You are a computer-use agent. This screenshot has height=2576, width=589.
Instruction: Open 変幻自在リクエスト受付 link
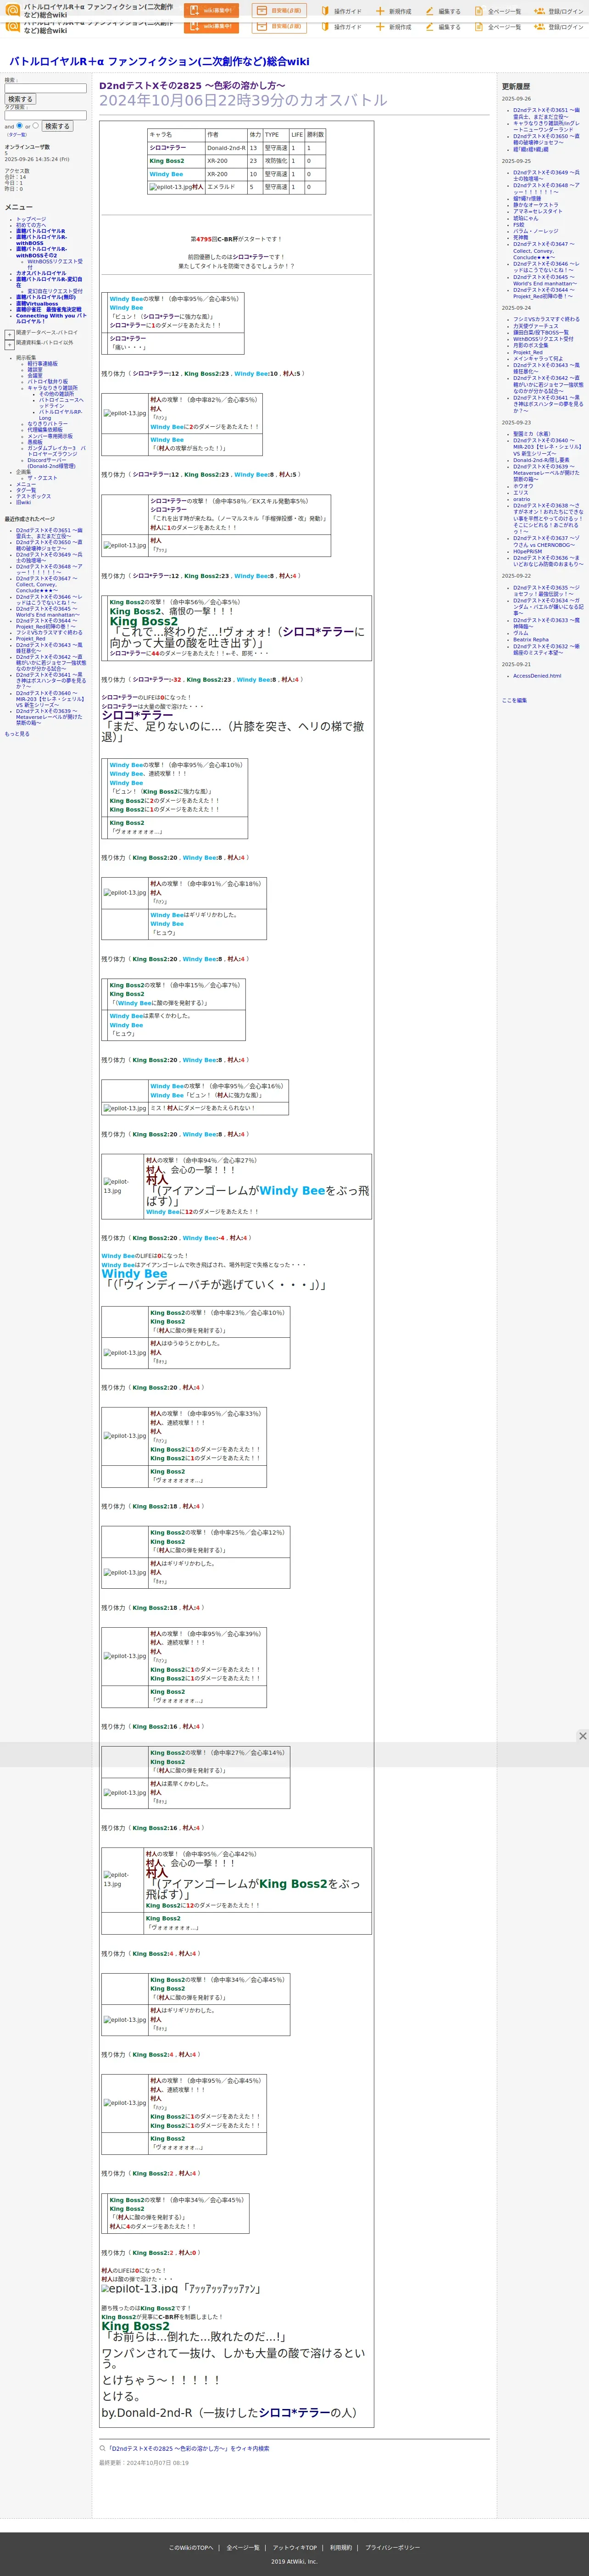[55, 291]
